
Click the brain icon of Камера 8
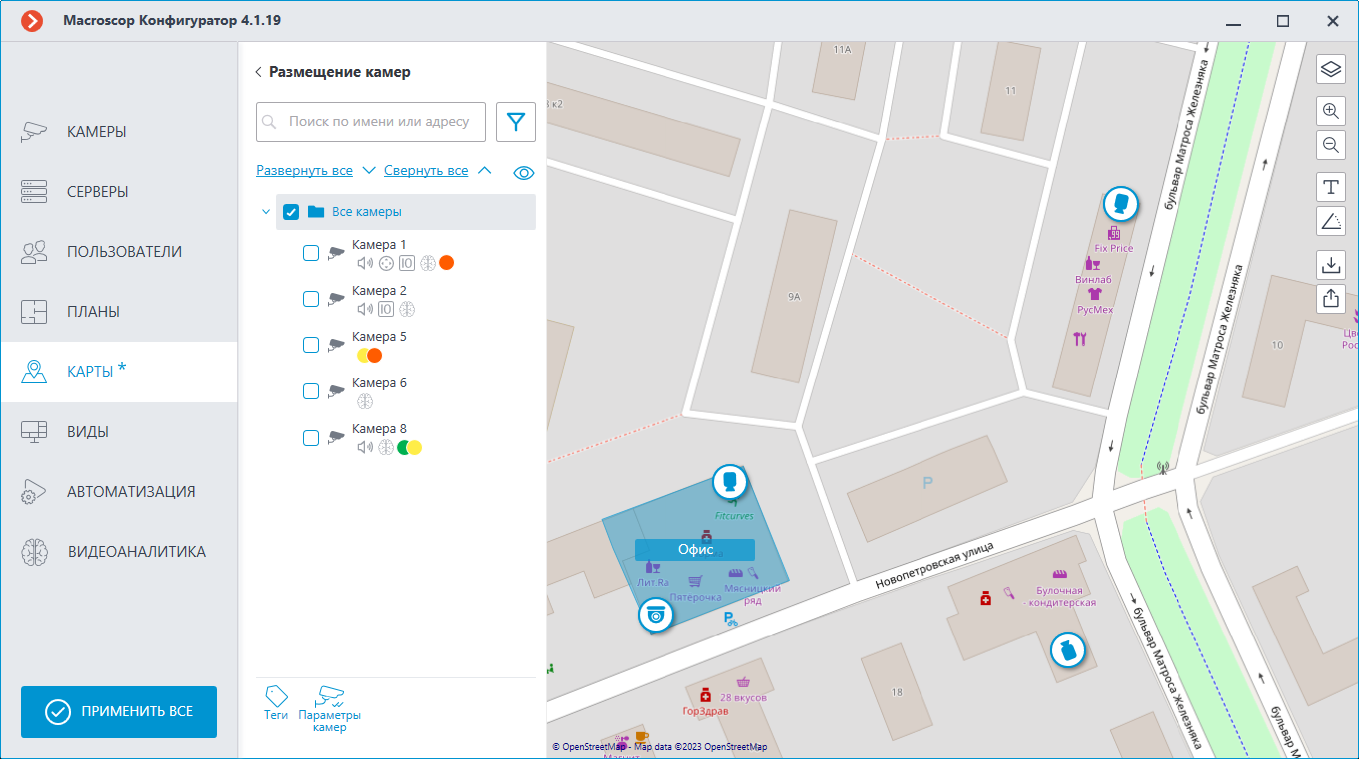tap(385, 447)
